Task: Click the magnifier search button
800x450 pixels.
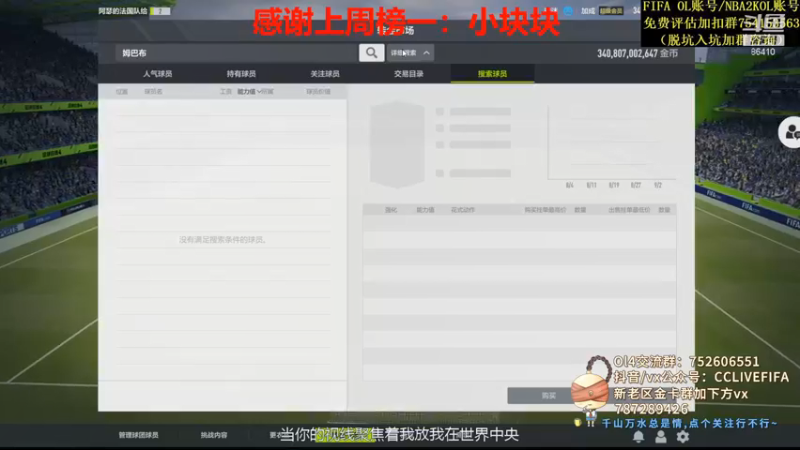Action: pyautogui.click(x=371, y=53)
